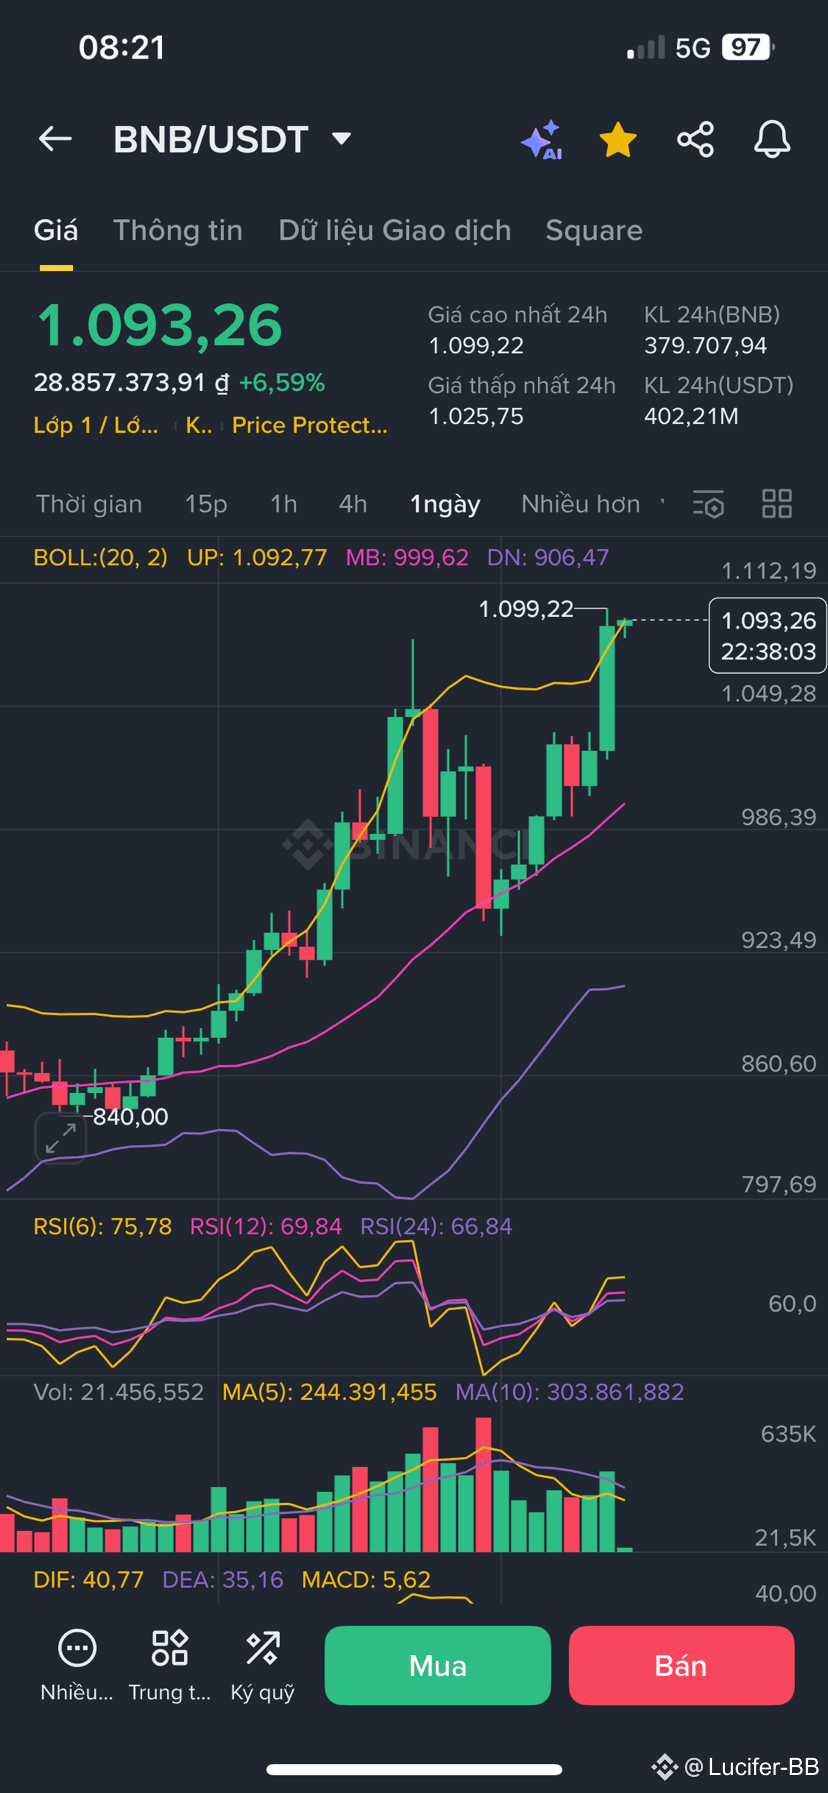The image size is (828, 1793).
Task: Open the chart layout grid icon
Action: point(777,504)
